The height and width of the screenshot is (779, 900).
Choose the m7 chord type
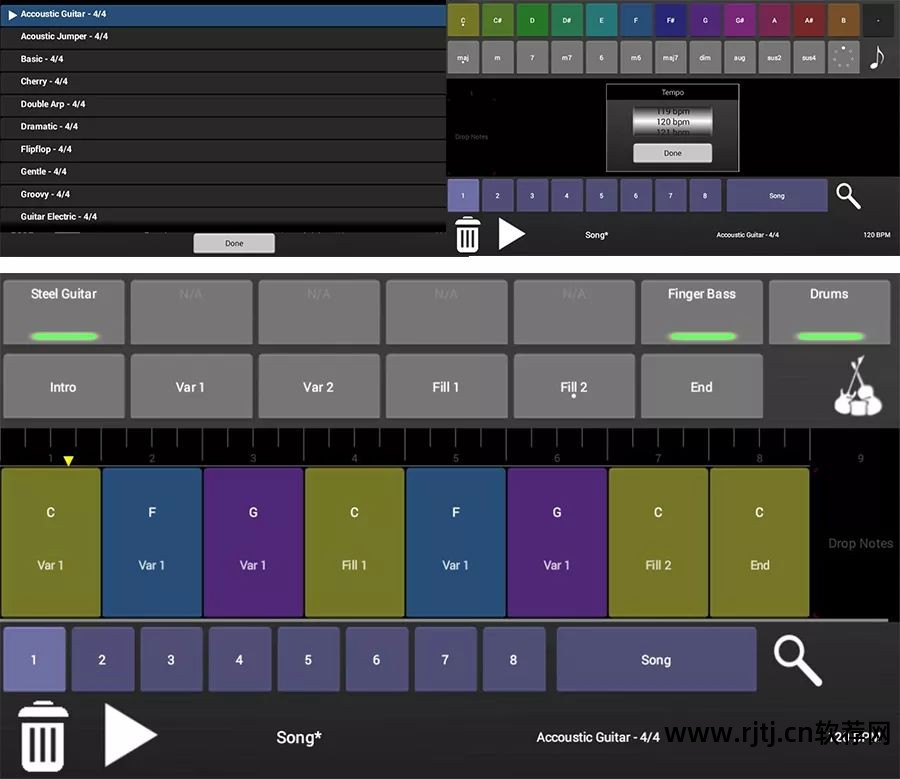tap(567, 57)
